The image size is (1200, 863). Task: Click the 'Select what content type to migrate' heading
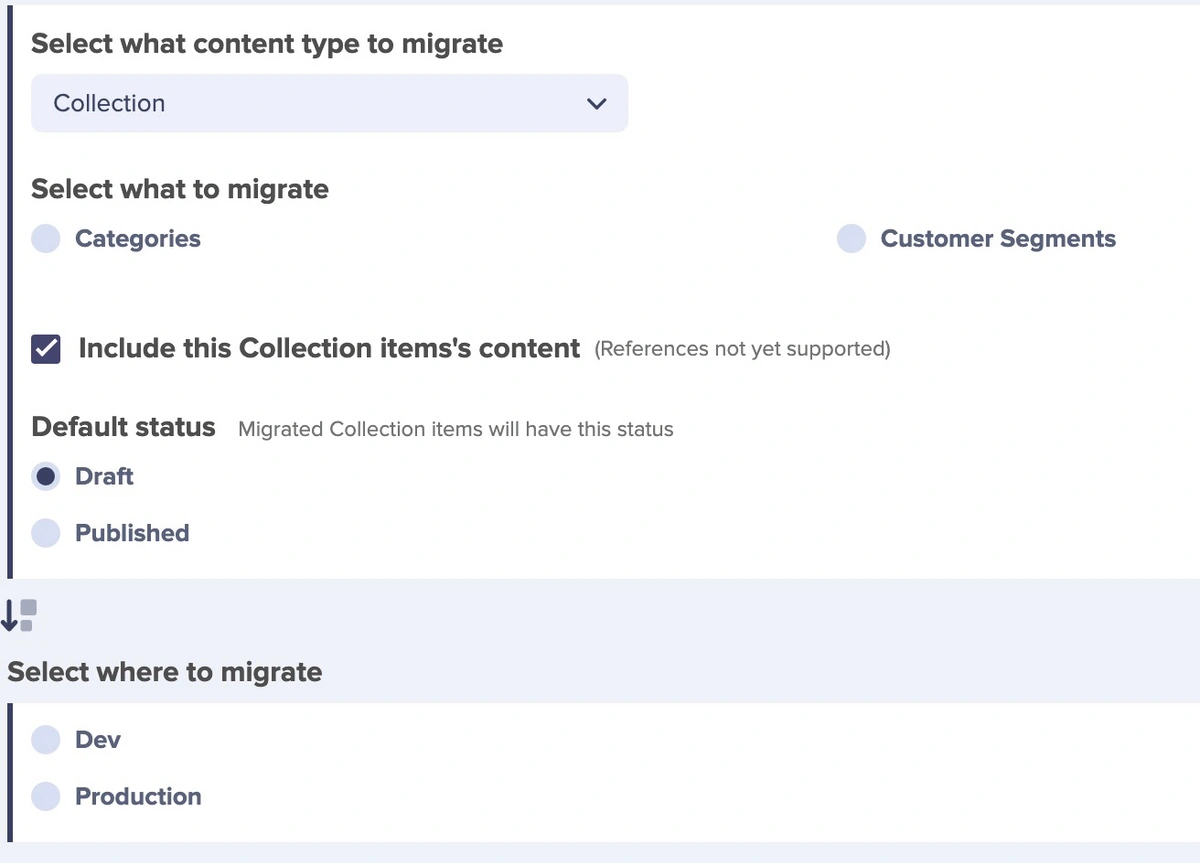[267, 44]
